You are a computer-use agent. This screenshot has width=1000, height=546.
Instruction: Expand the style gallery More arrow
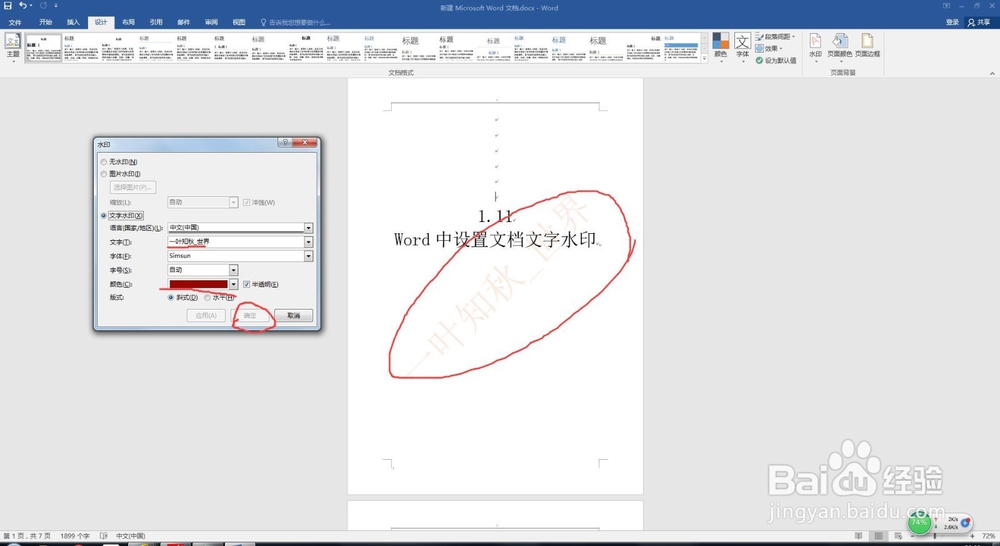[705, 59]
